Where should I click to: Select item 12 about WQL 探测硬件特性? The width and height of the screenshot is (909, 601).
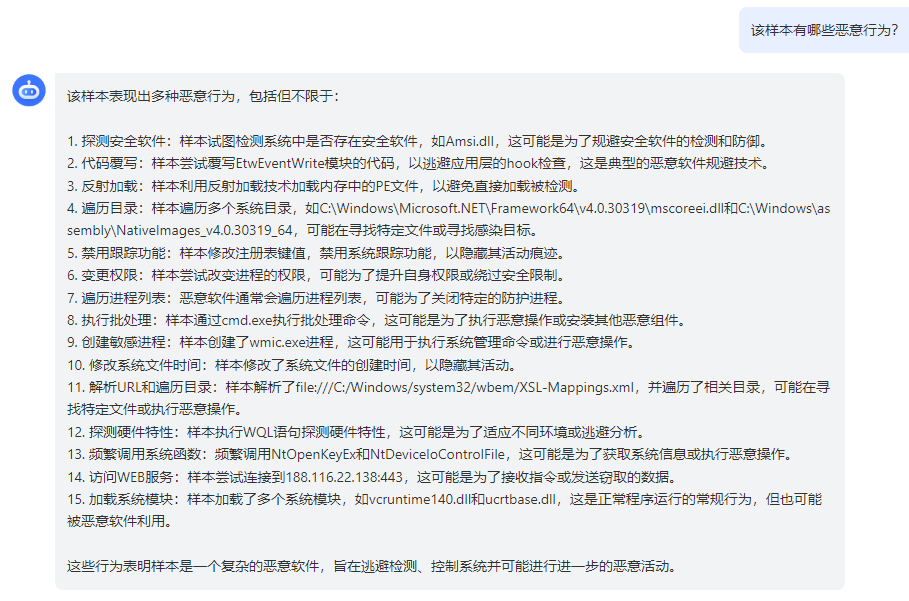(357, 433)
